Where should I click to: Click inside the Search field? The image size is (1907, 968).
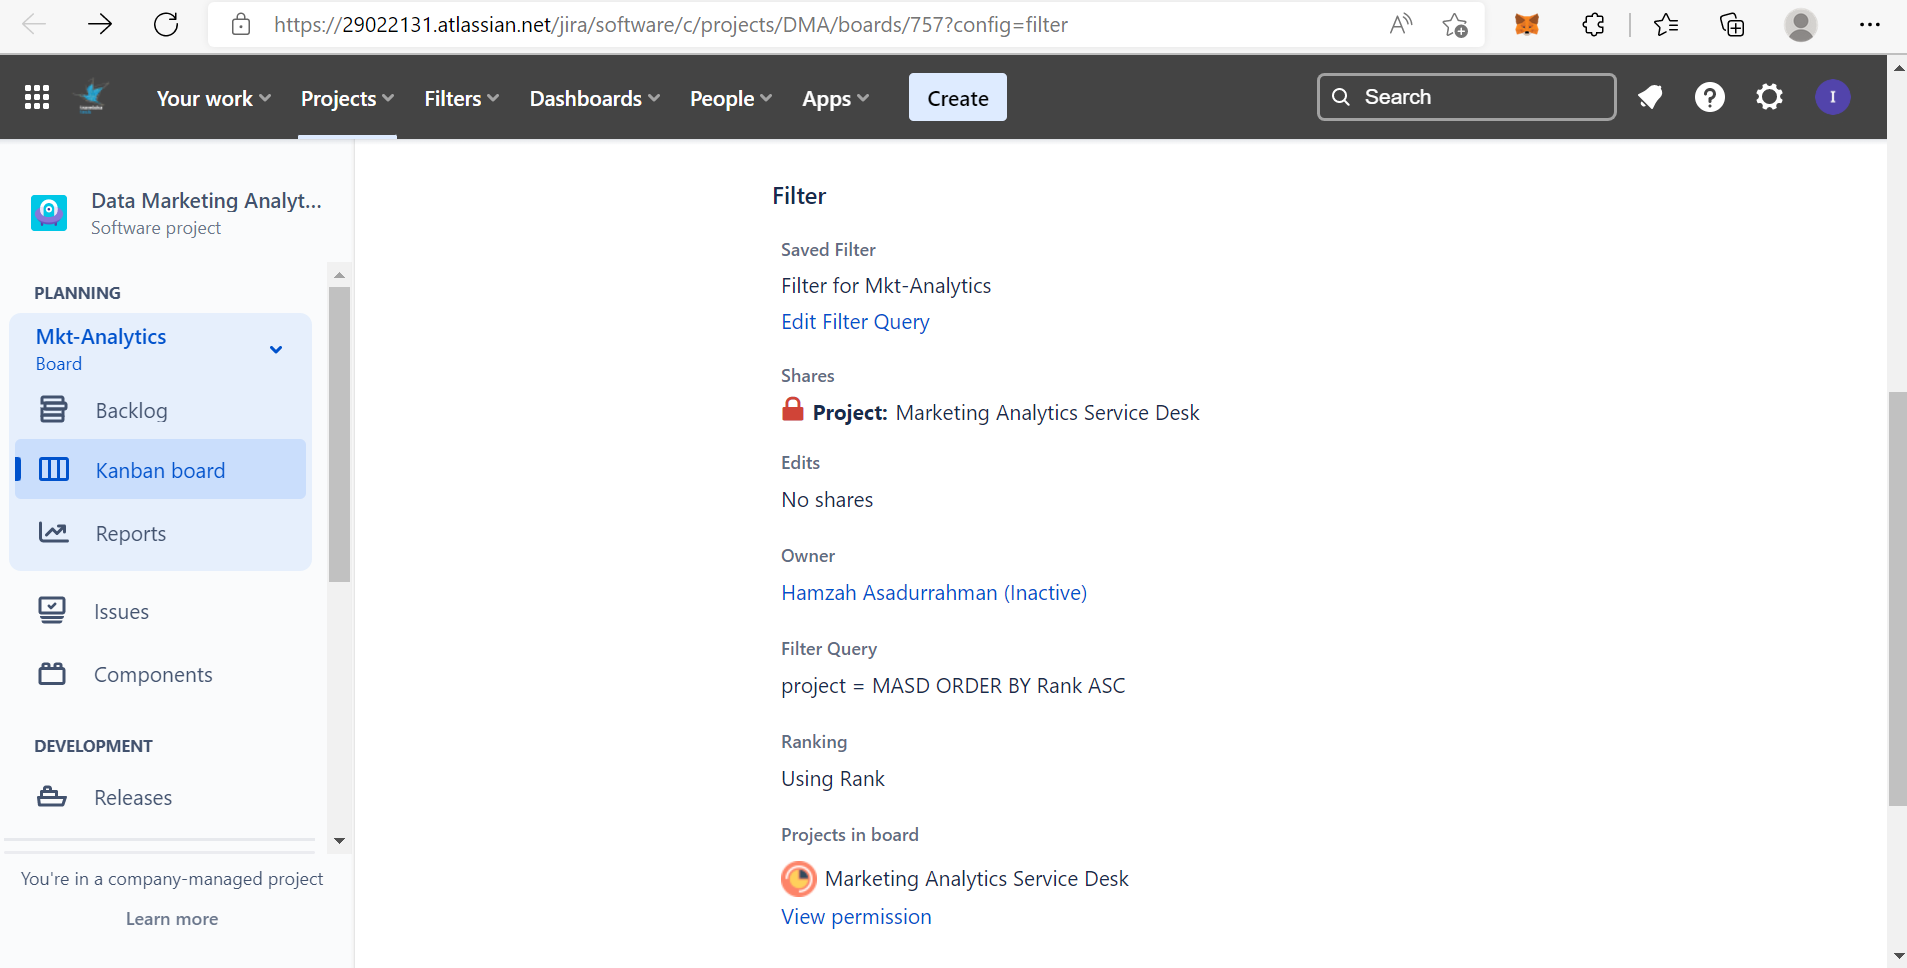click(x=1465, y=96)
